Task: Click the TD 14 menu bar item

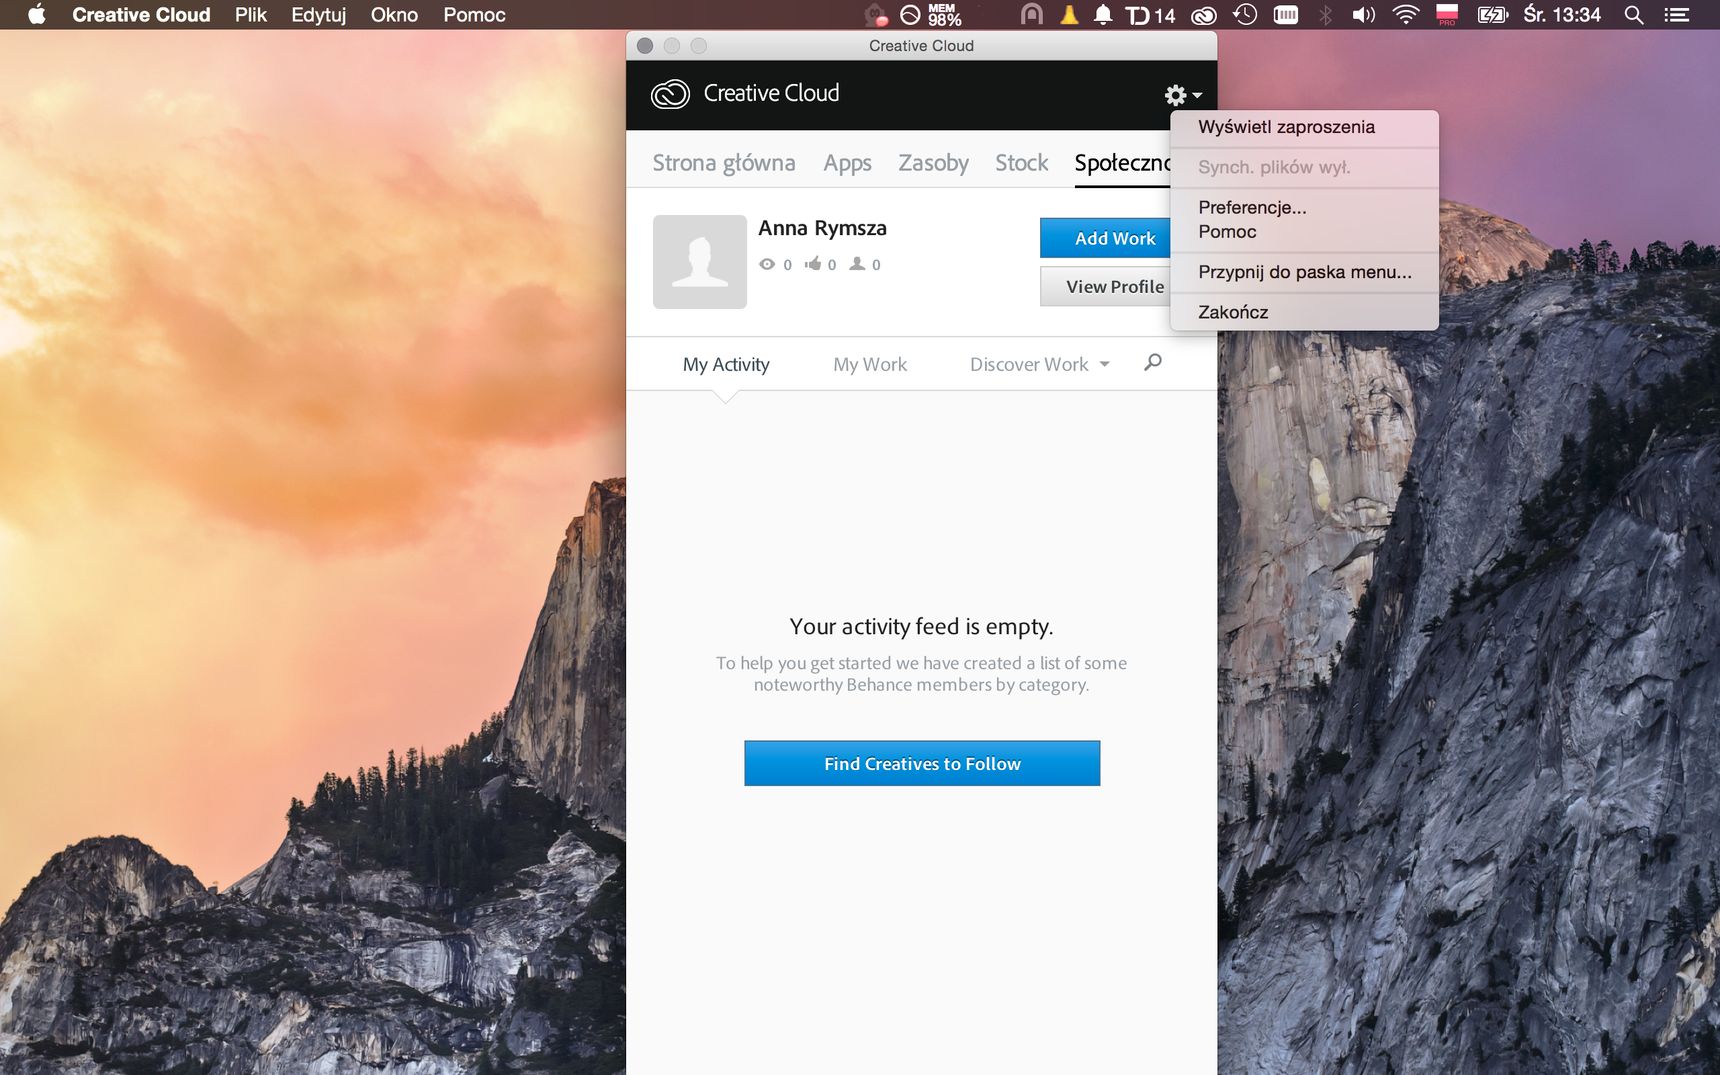Action: (1150, 15)
